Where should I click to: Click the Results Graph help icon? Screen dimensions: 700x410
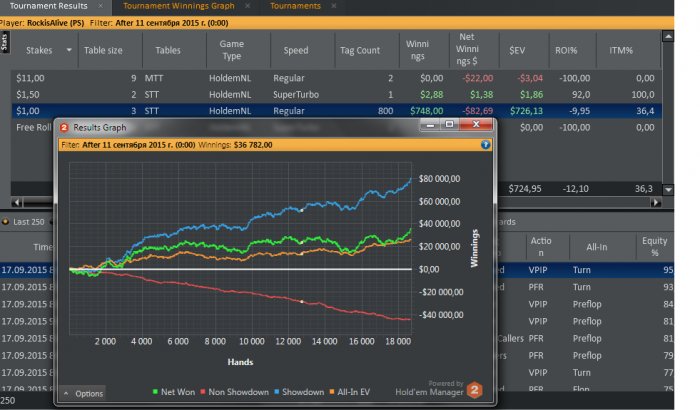[485, 145]
